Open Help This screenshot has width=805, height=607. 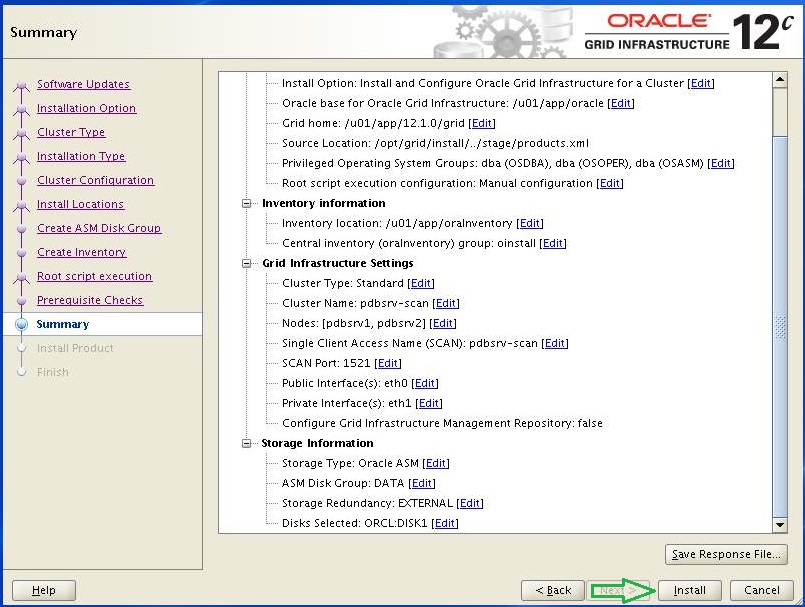coord(44,591)
